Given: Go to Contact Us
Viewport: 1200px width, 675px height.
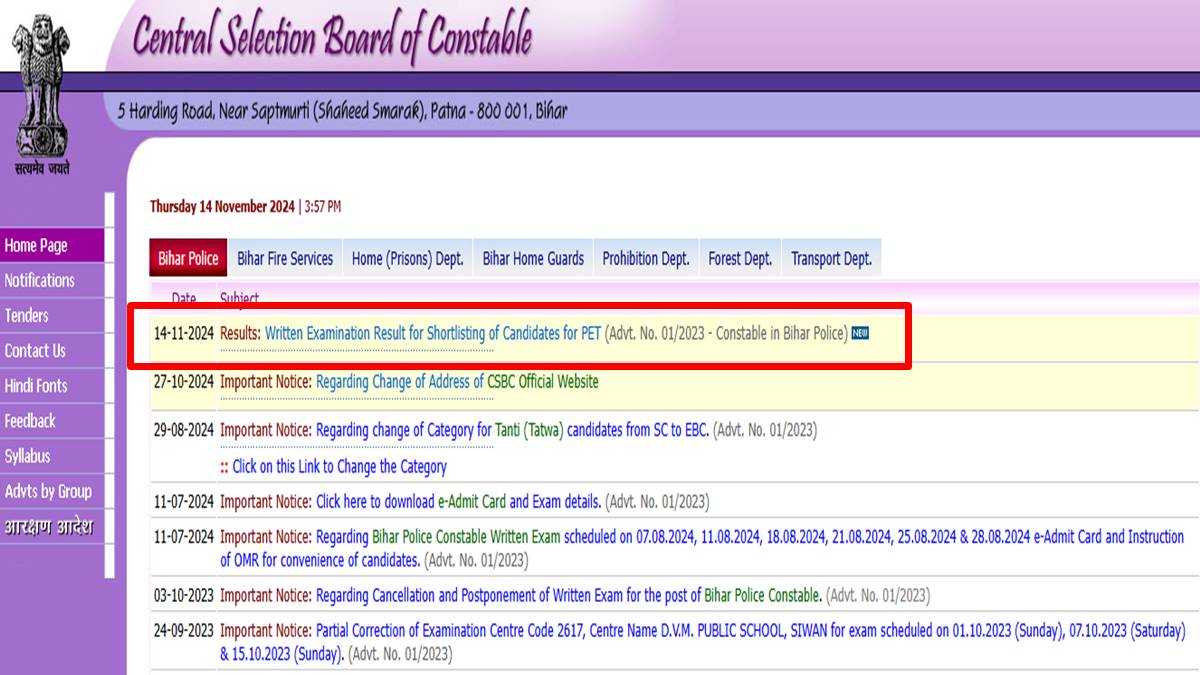Looking at the screenshot, I should [36, 350].
